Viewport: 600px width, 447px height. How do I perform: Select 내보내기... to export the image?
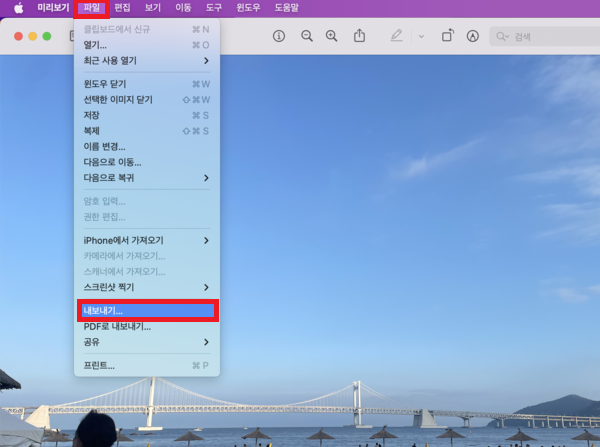(x=148, y=311)
